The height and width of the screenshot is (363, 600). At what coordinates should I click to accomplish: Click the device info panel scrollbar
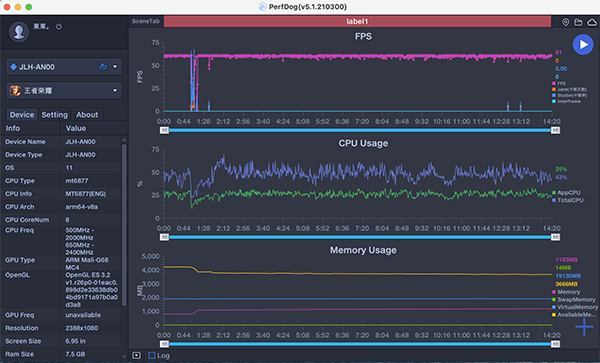click(x=124, y=222)
